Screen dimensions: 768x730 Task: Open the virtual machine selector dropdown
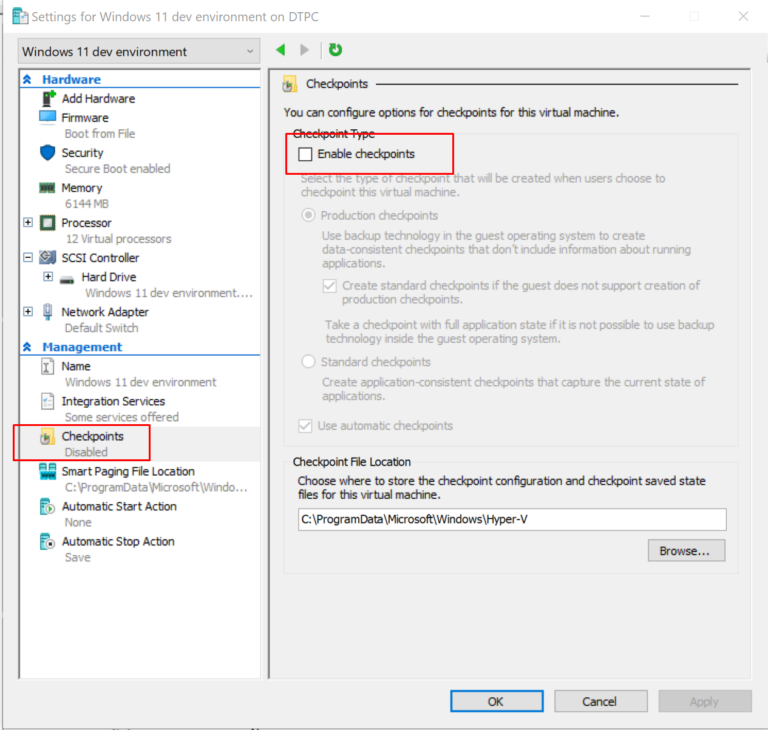139,51
